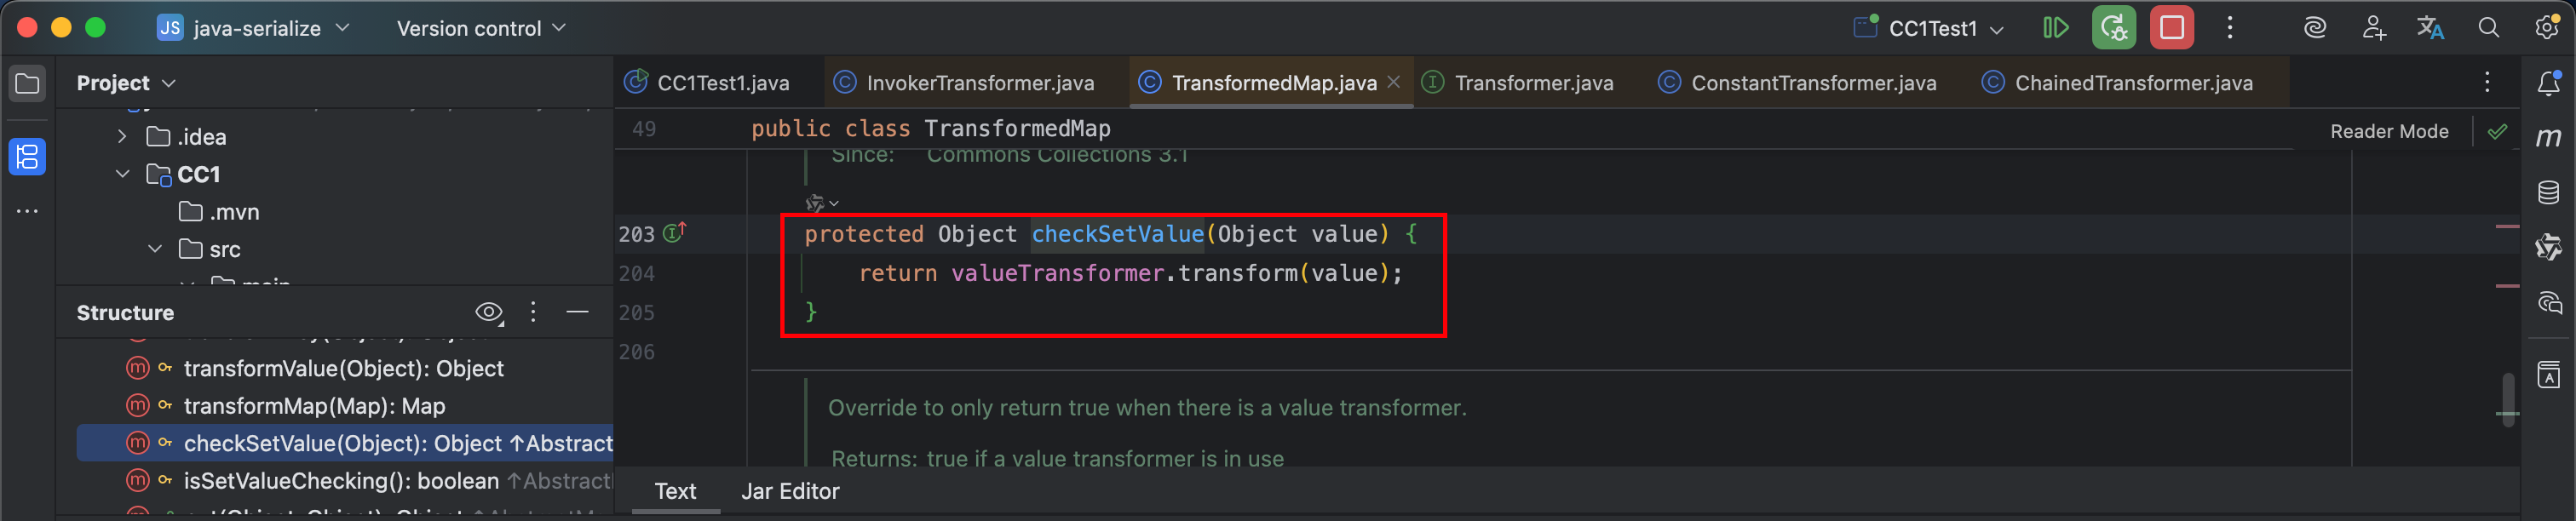This screenshot has height=521, width=2576.
Task: Collapse the CC1 module folder
Action: click(x=122, y=174)
